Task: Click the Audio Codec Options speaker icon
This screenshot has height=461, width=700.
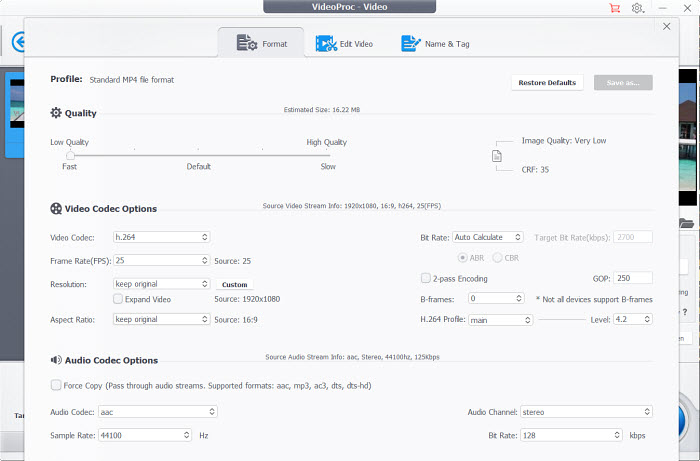Action: 56,360
